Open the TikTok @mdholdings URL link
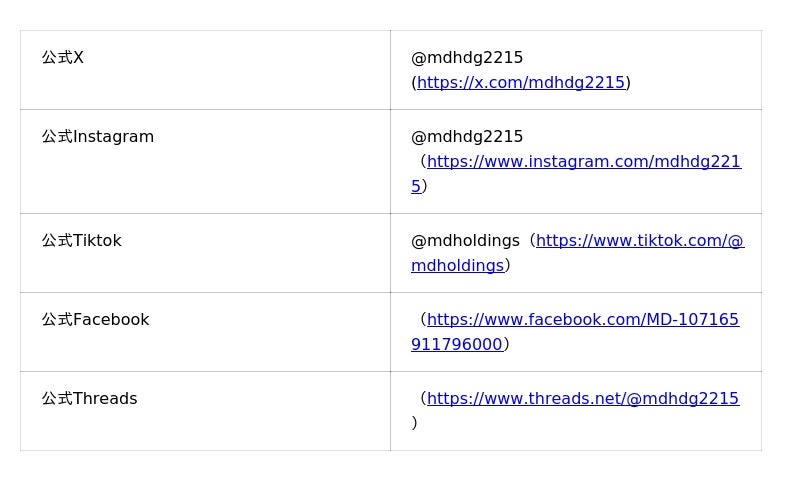Viewport: 800px width, 481px height. (639, 241)
